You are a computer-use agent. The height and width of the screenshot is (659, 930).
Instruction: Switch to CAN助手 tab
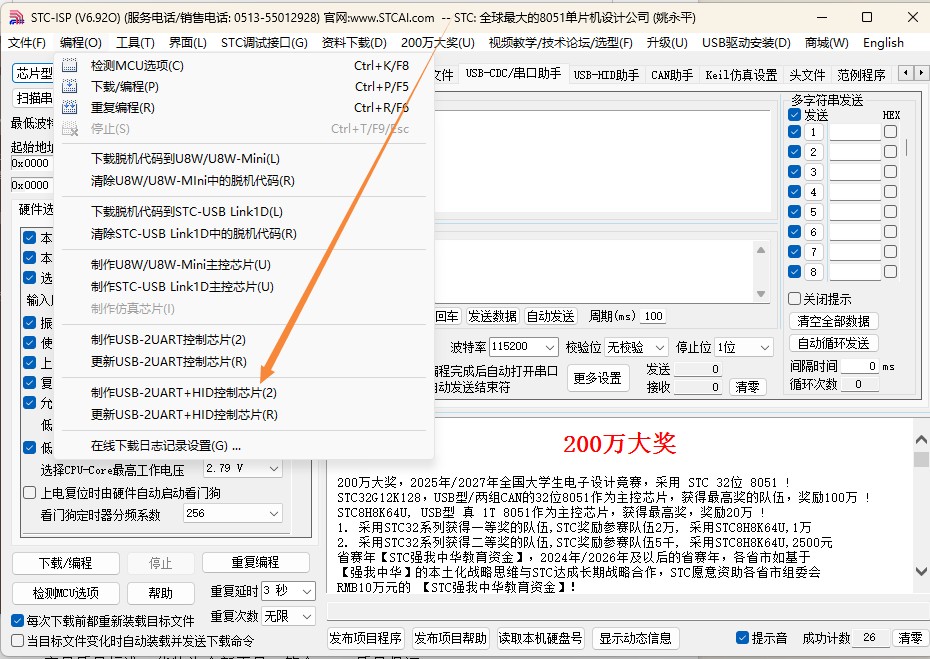(x=672, y=75)
